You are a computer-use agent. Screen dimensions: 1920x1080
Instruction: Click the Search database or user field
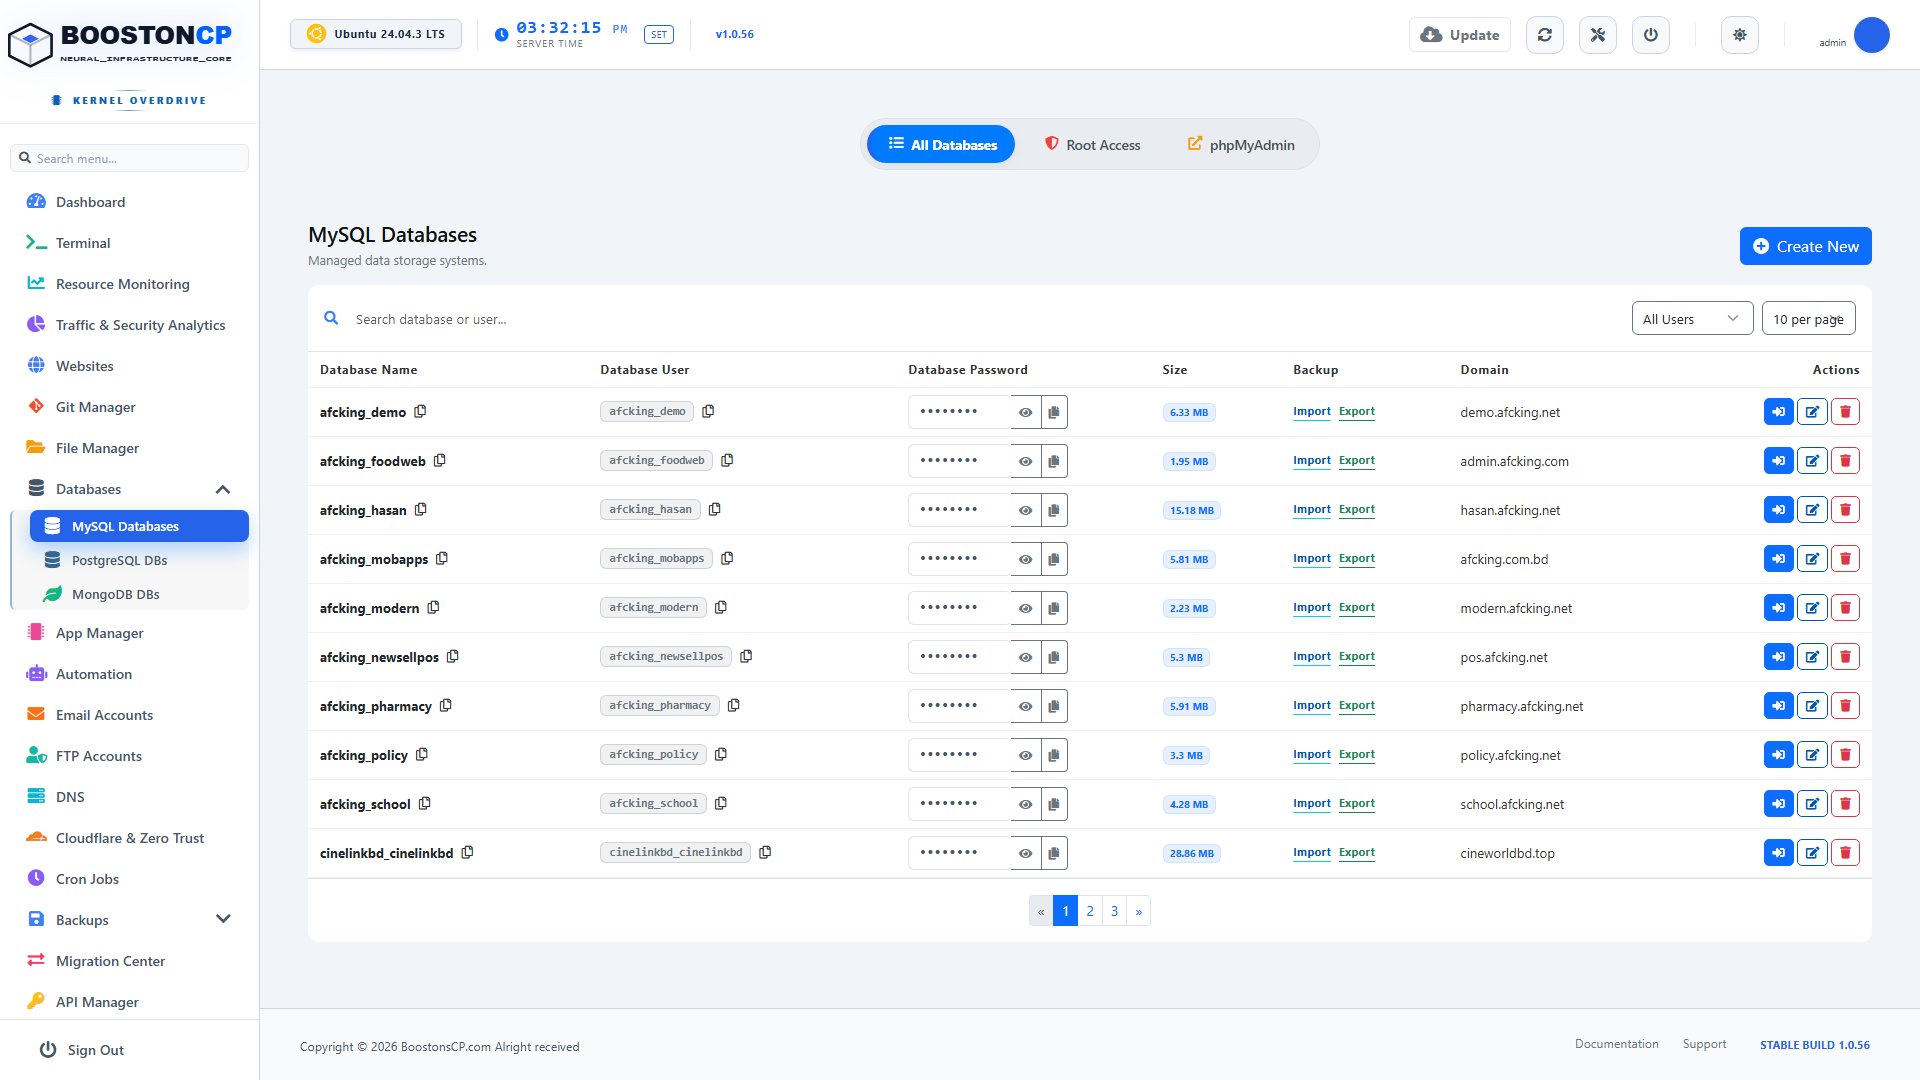980,319
